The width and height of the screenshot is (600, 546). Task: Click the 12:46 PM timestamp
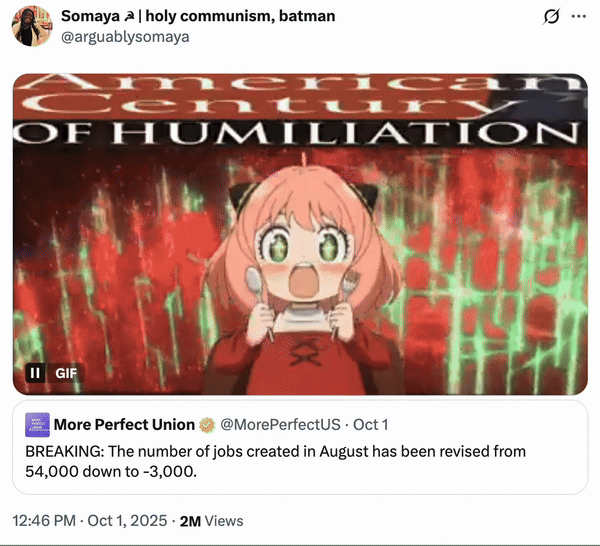click(43, 520)
